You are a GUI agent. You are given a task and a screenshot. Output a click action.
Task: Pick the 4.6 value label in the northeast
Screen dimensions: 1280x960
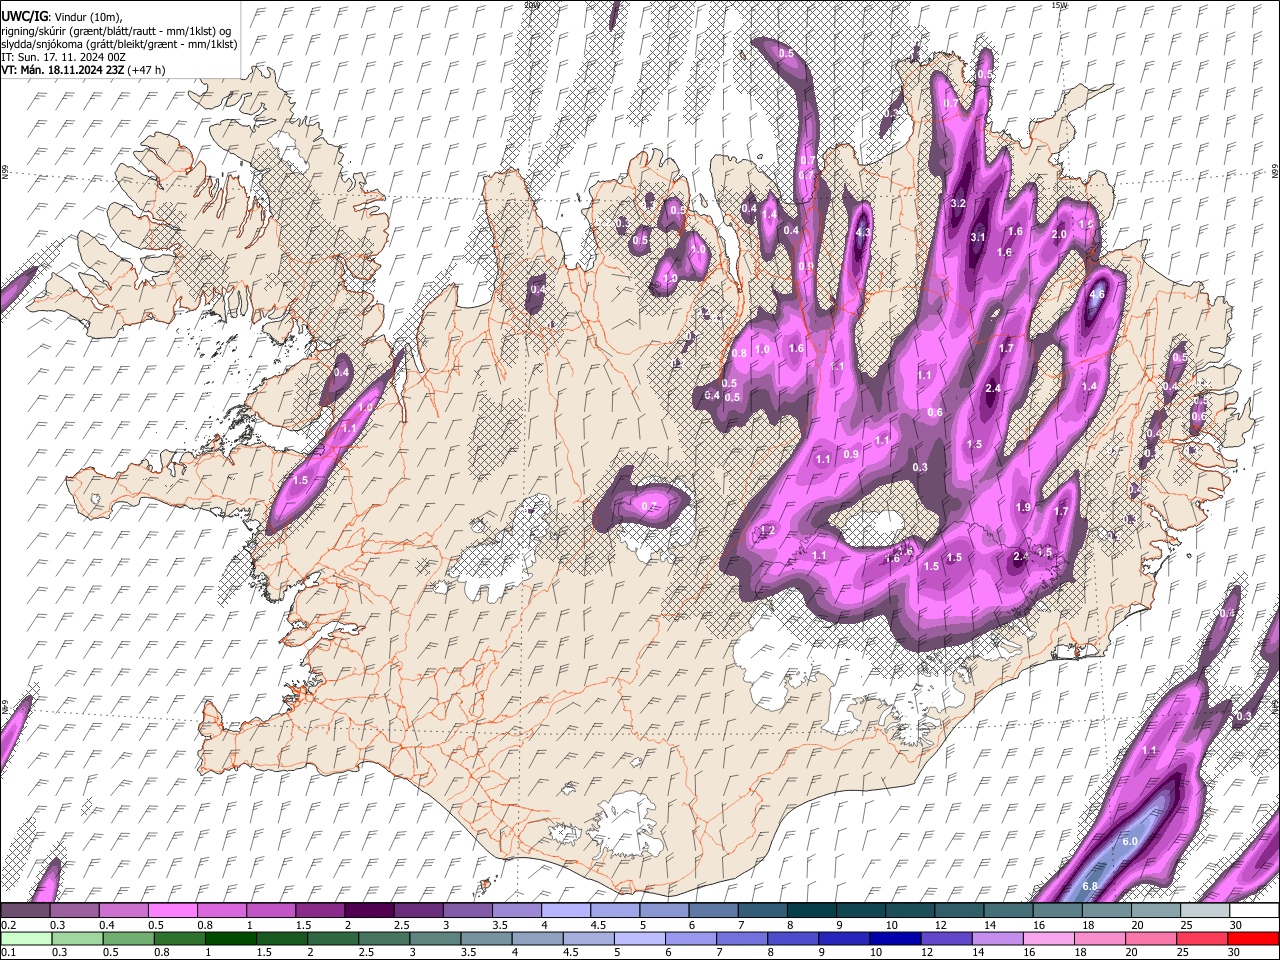coord(1096,294)
